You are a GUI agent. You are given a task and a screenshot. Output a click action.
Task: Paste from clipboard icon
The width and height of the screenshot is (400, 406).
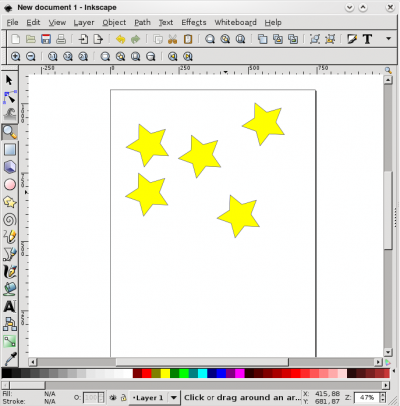[188, 39]
